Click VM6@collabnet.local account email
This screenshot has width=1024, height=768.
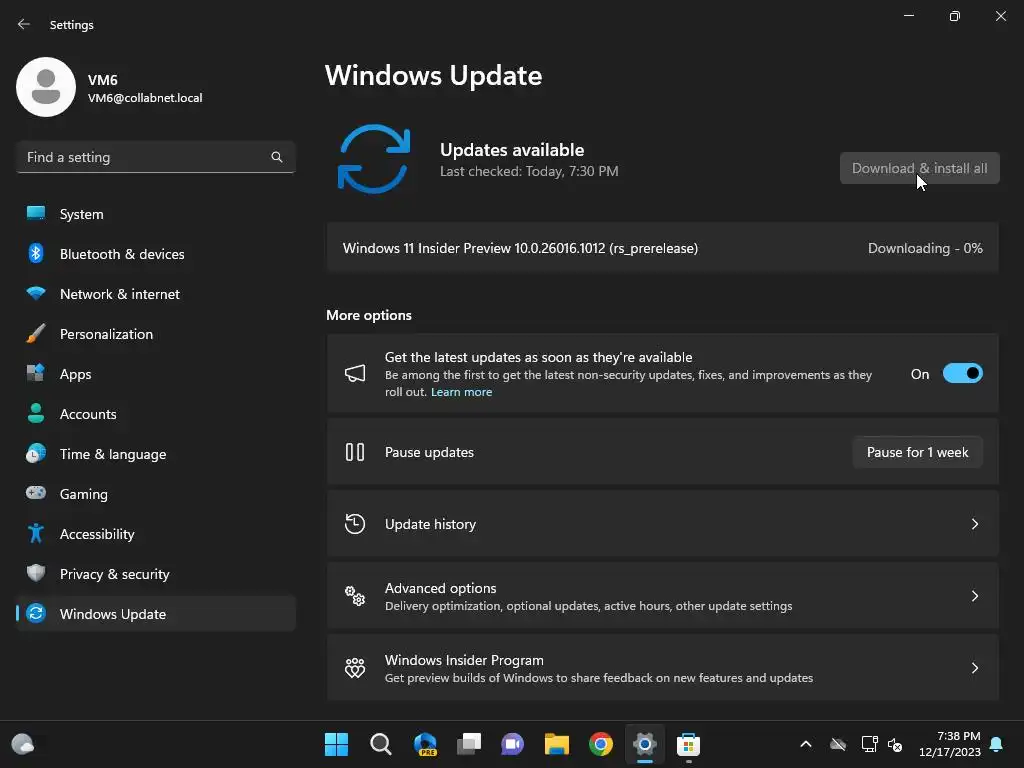click(x=145, y=98)
